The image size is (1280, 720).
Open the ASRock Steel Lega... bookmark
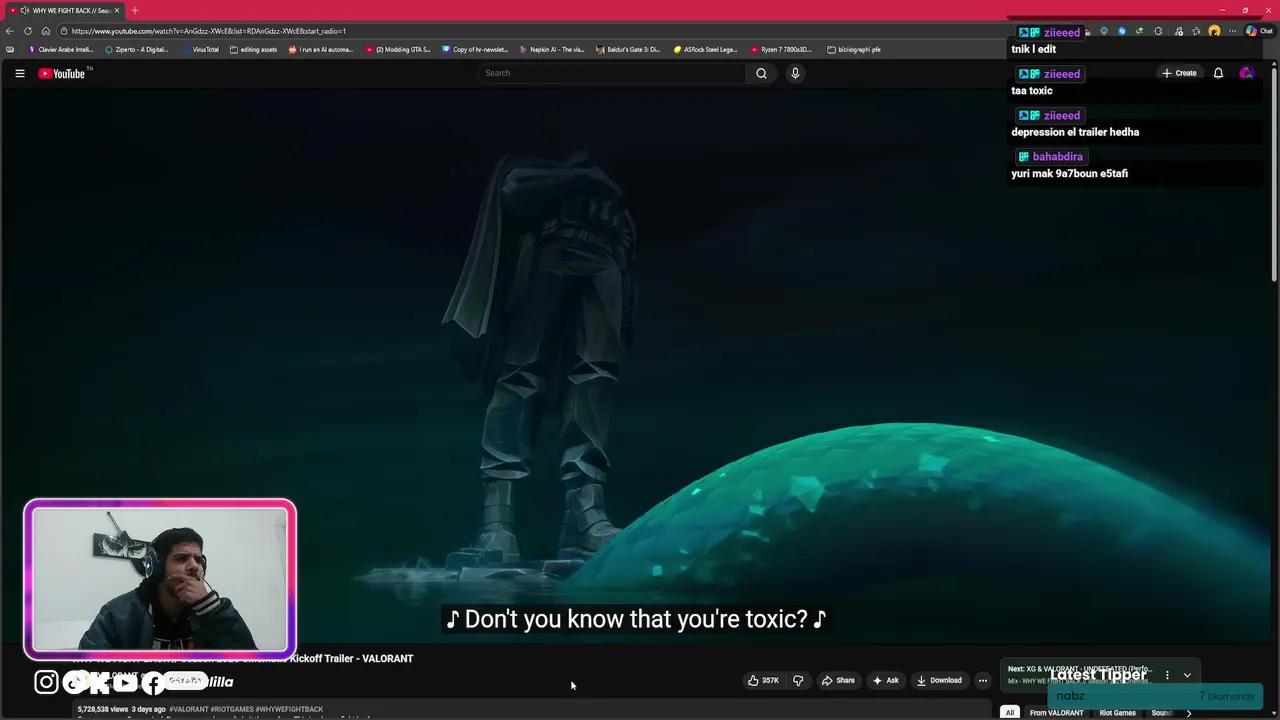(705, 49)
